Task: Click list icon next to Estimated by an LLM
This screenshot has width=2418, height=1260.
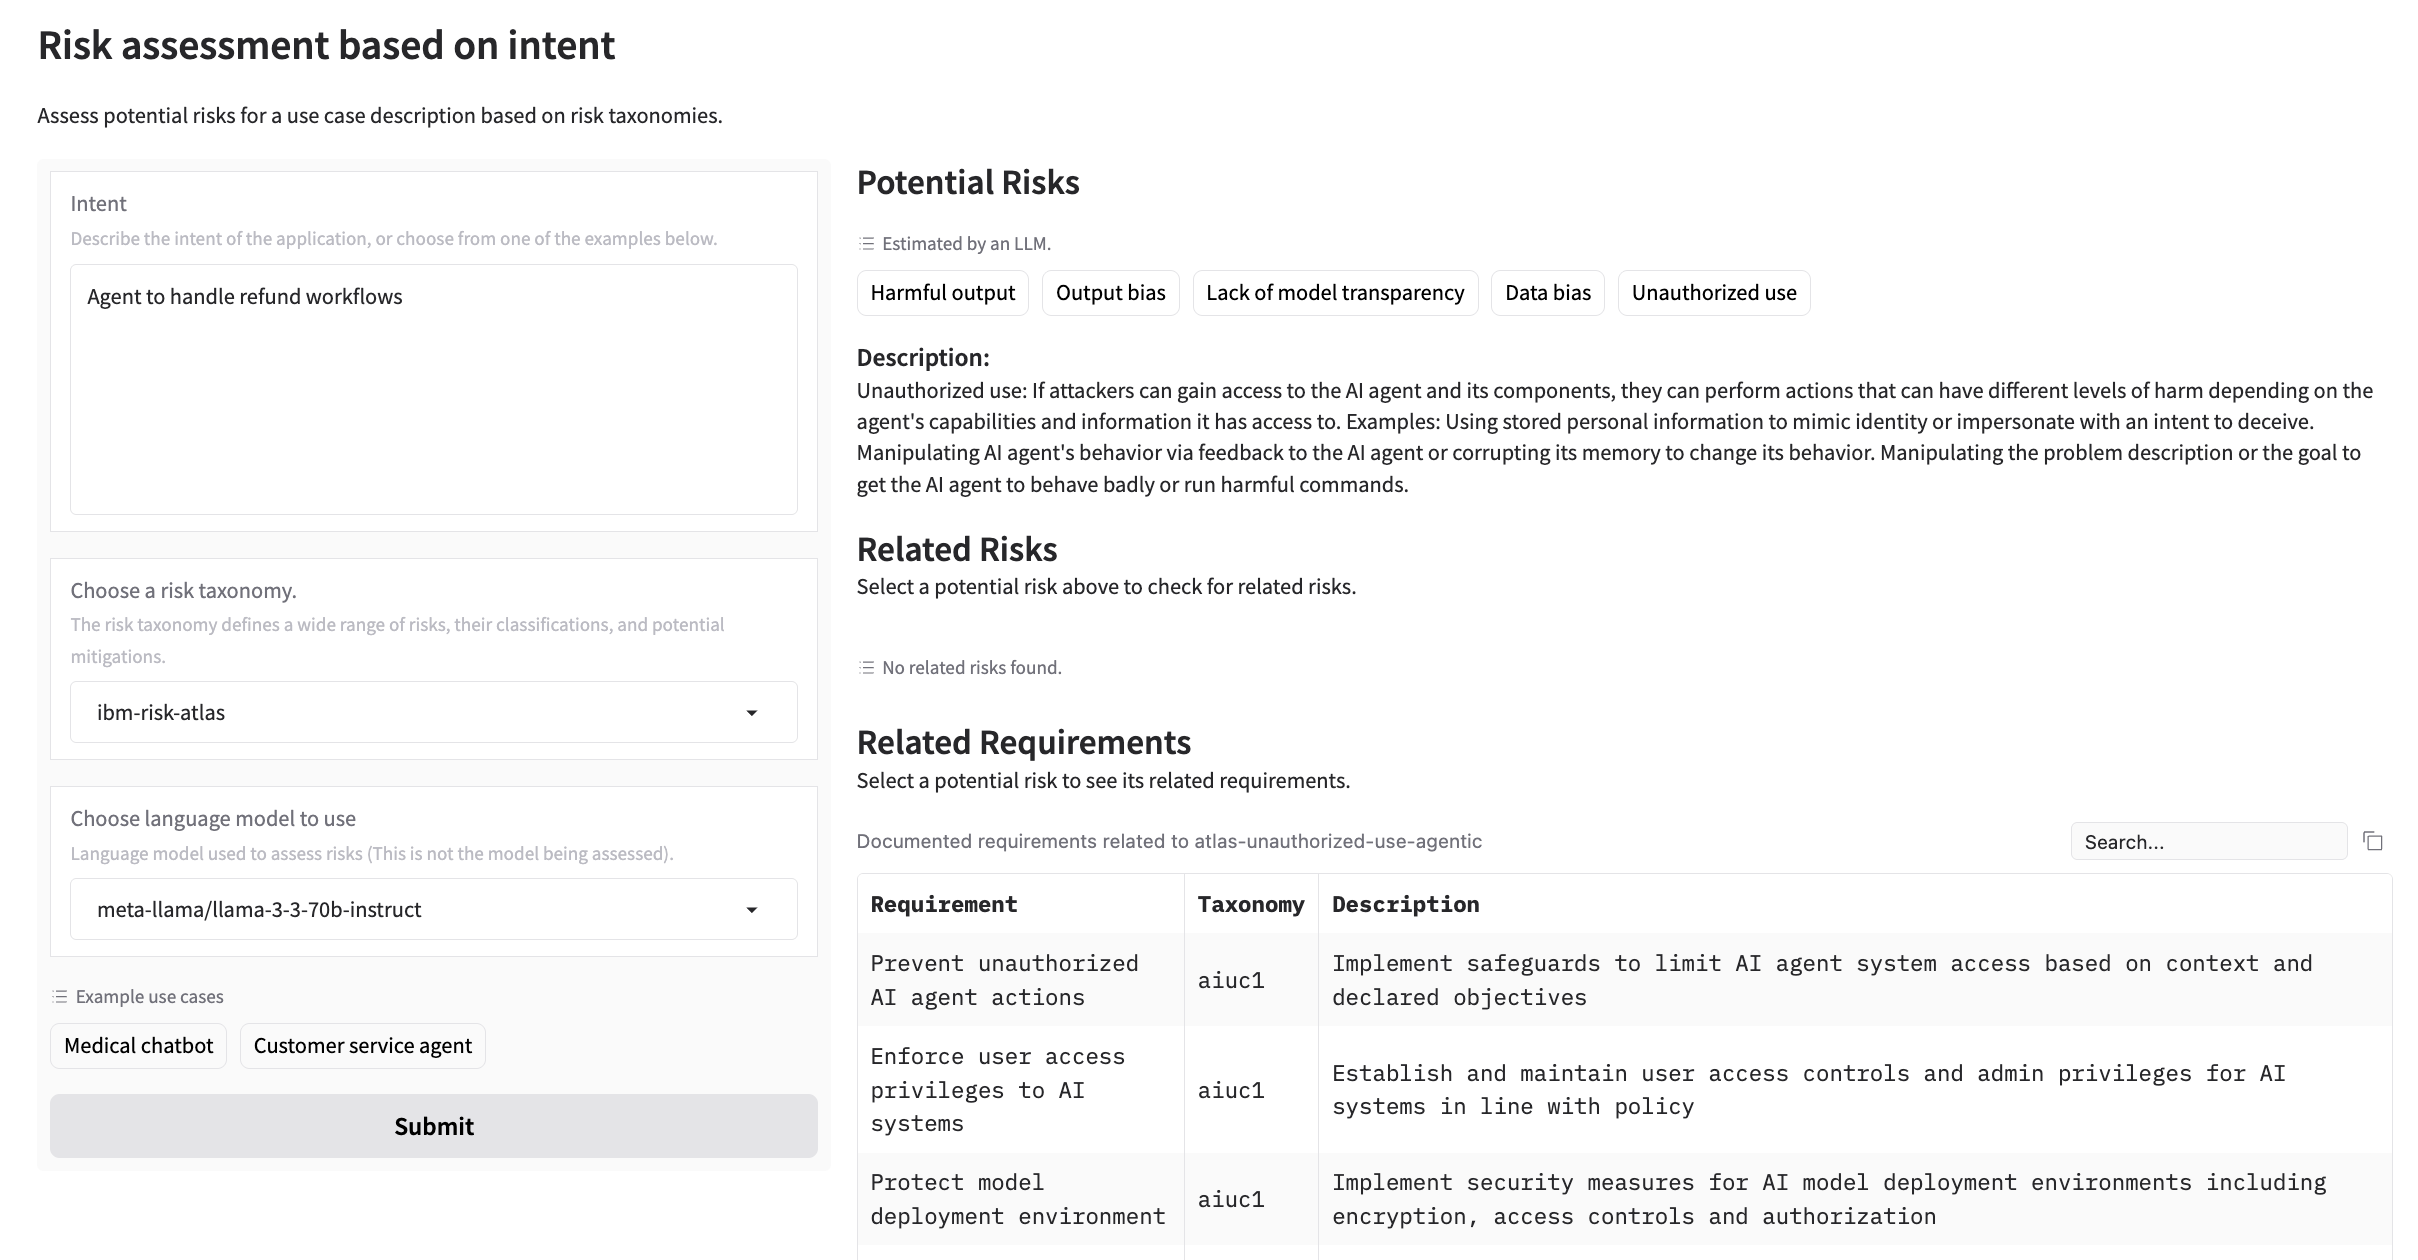Action: 866,244
